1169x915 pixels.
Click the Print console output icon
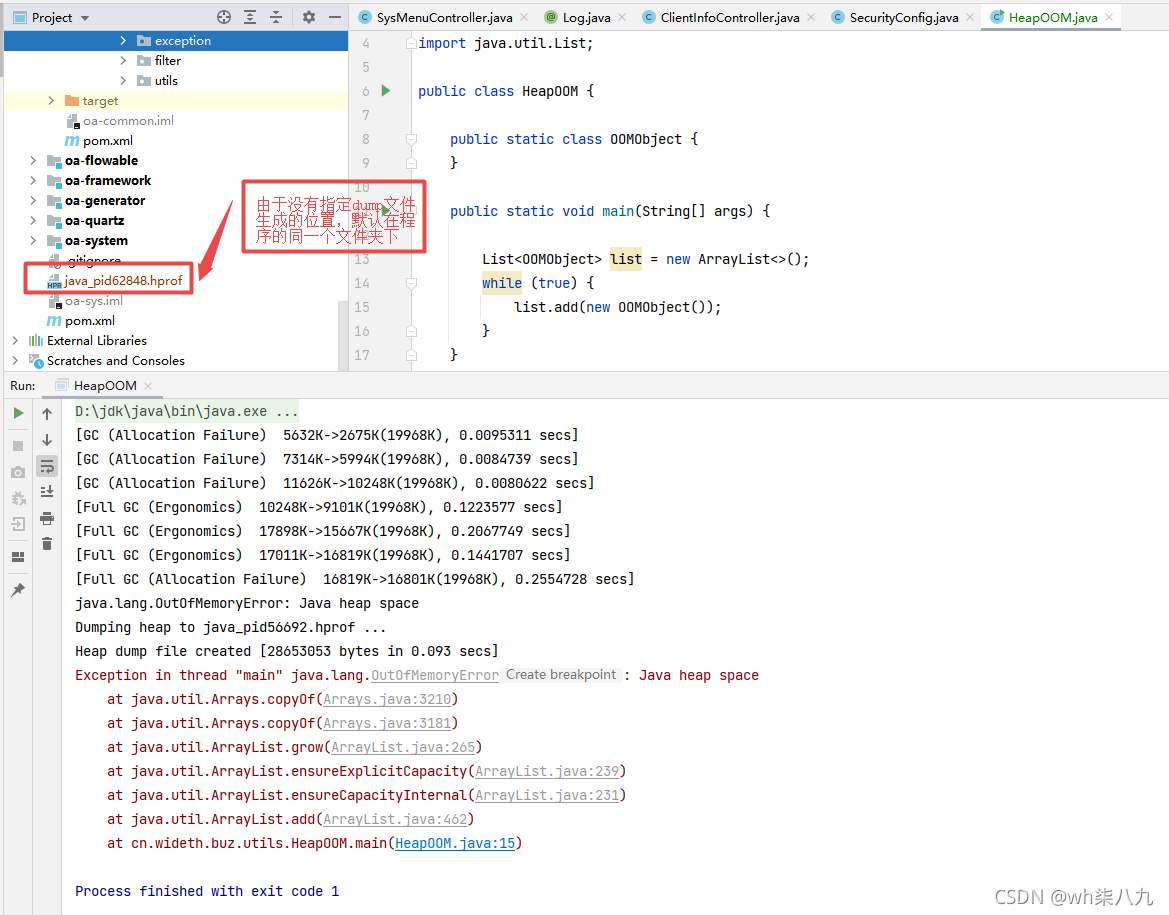pyautogui.click(x=47, y=518)
